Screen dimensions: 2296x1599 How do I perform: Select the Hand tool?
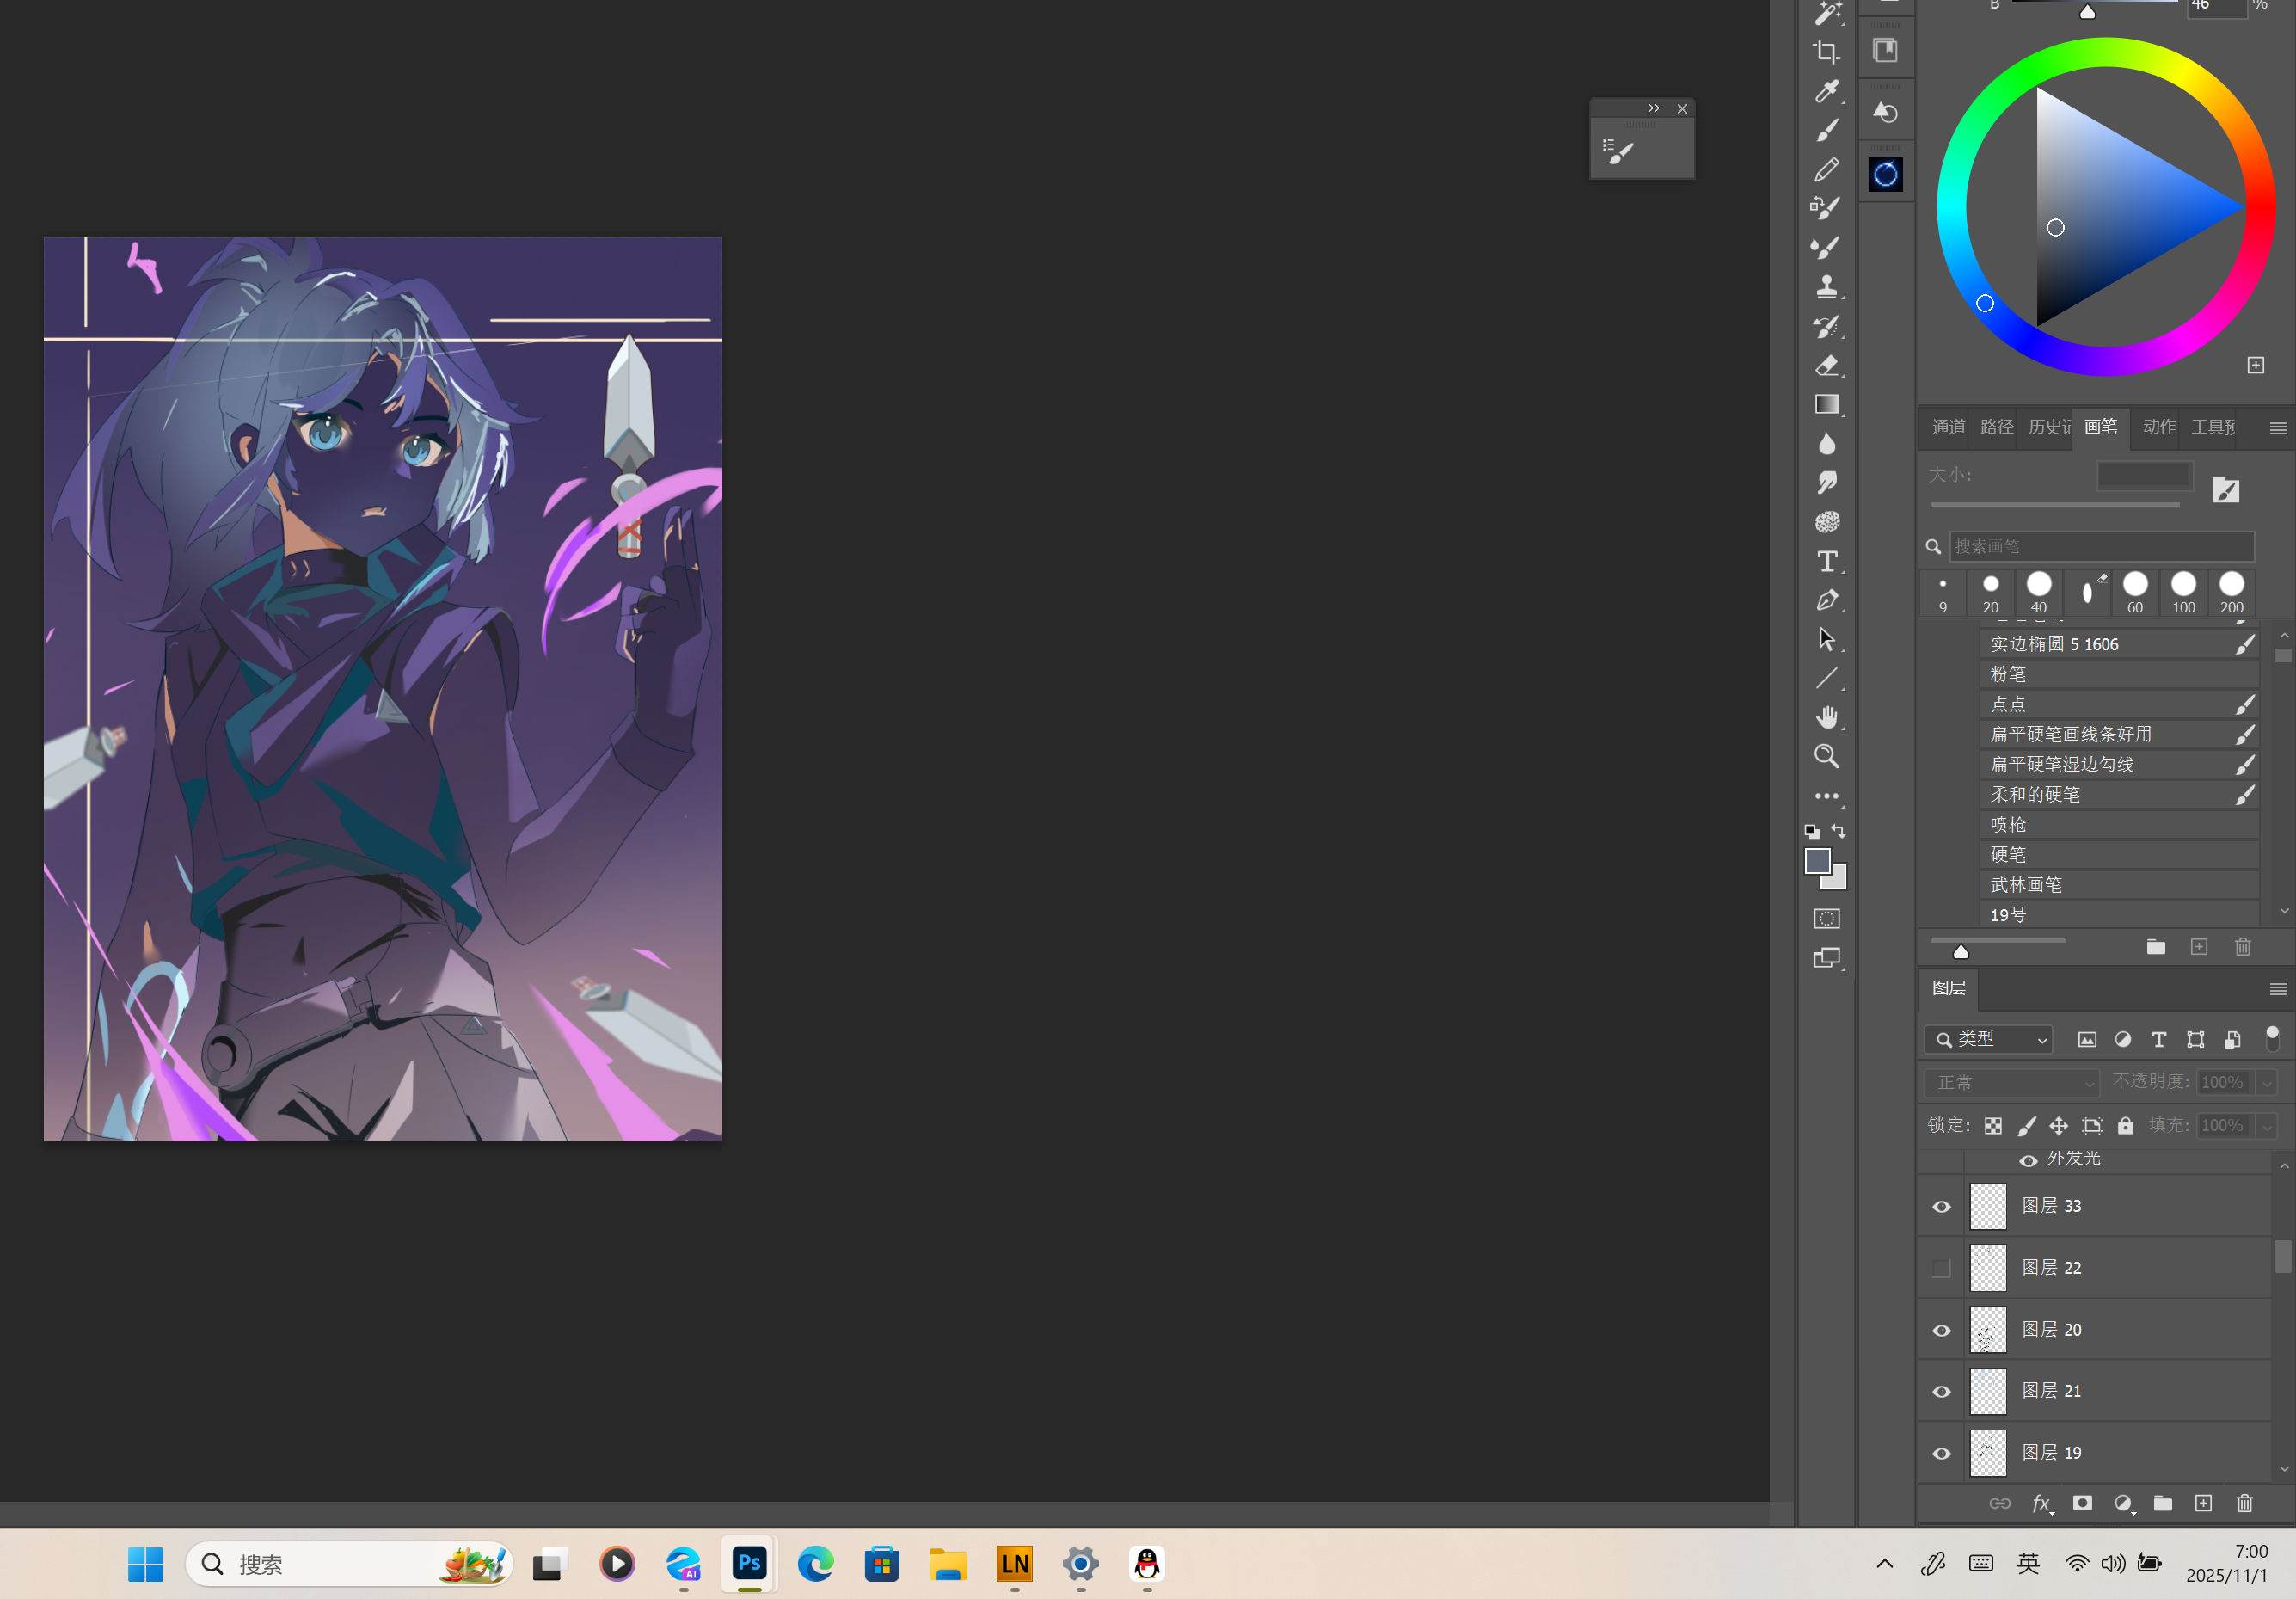click(x=1826, y=717)
